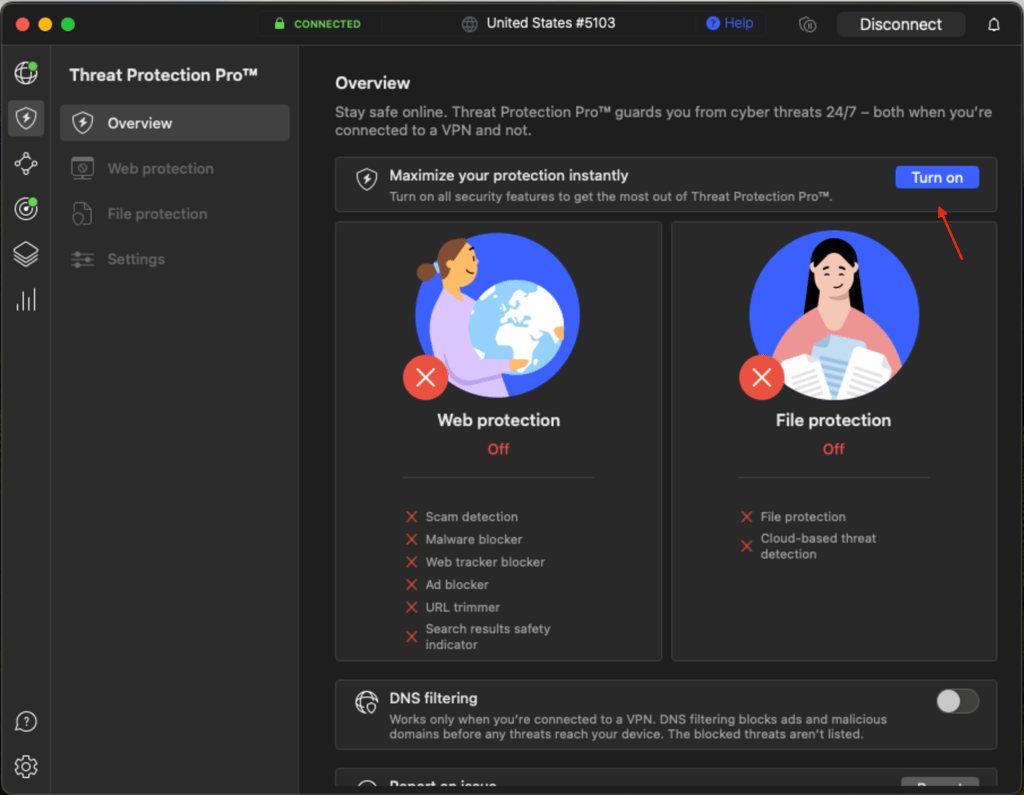Click the Search results safety indicator row
1024x795 pixels.
click(478, 637)
